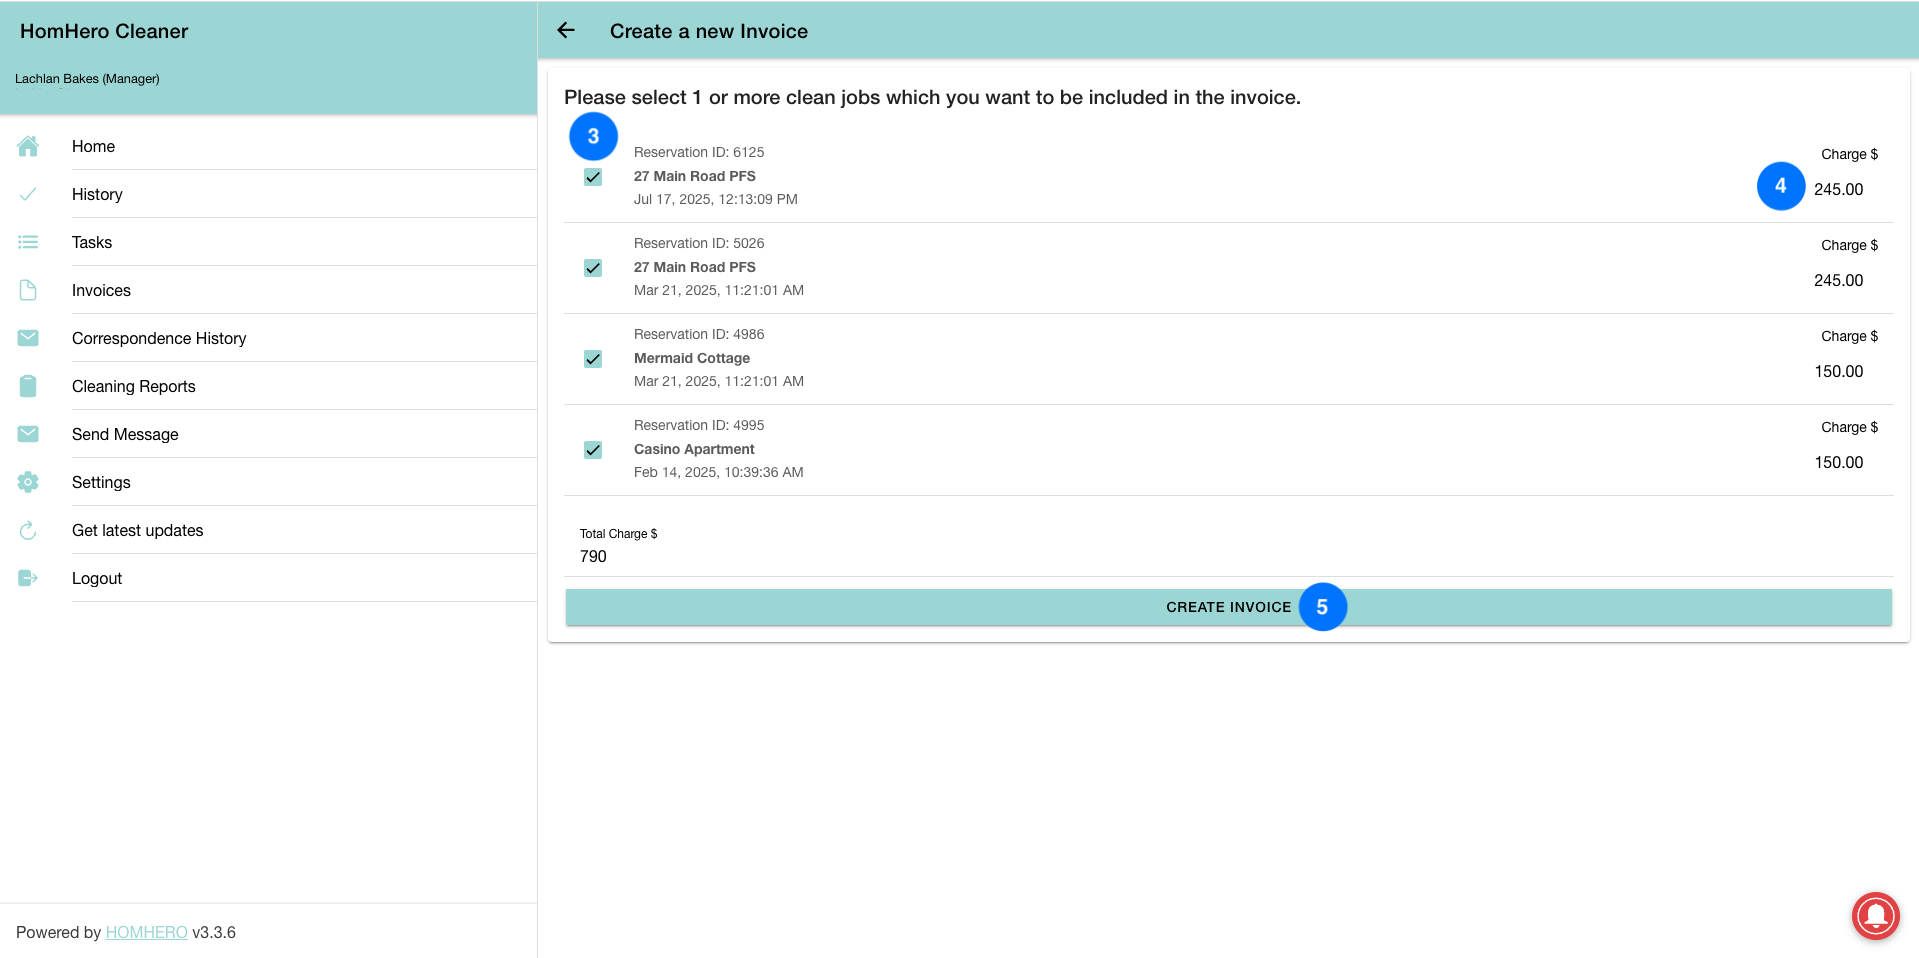Open the HOMHERO link in footer

[x=146, y=932]
